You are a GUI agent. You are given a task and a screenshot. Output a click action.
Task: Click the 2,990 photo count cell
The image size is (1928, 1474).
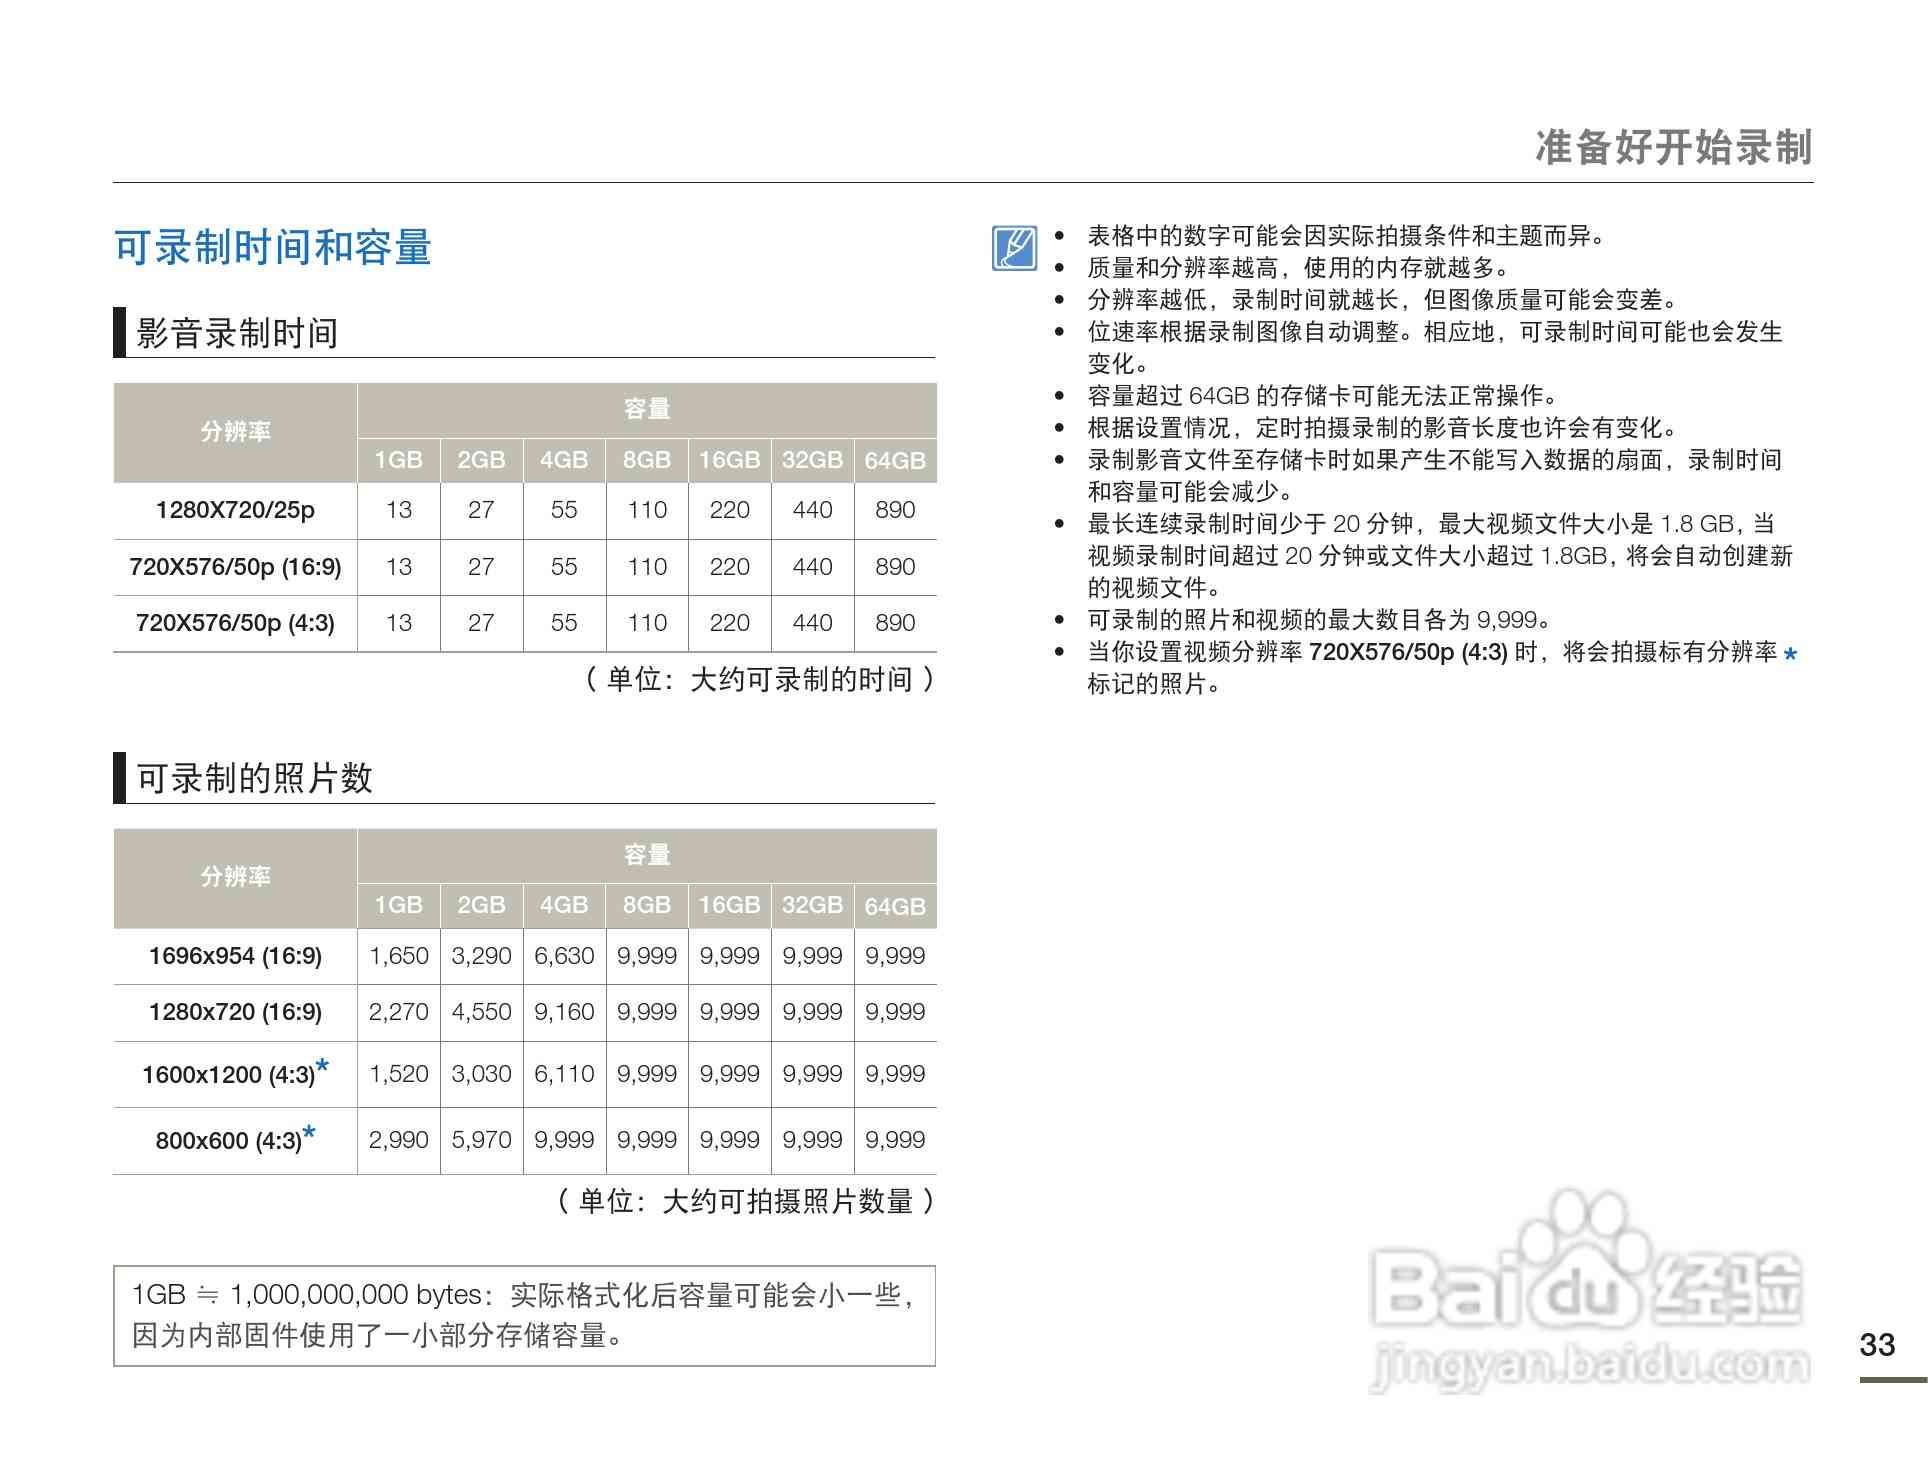pos(398,1140)
